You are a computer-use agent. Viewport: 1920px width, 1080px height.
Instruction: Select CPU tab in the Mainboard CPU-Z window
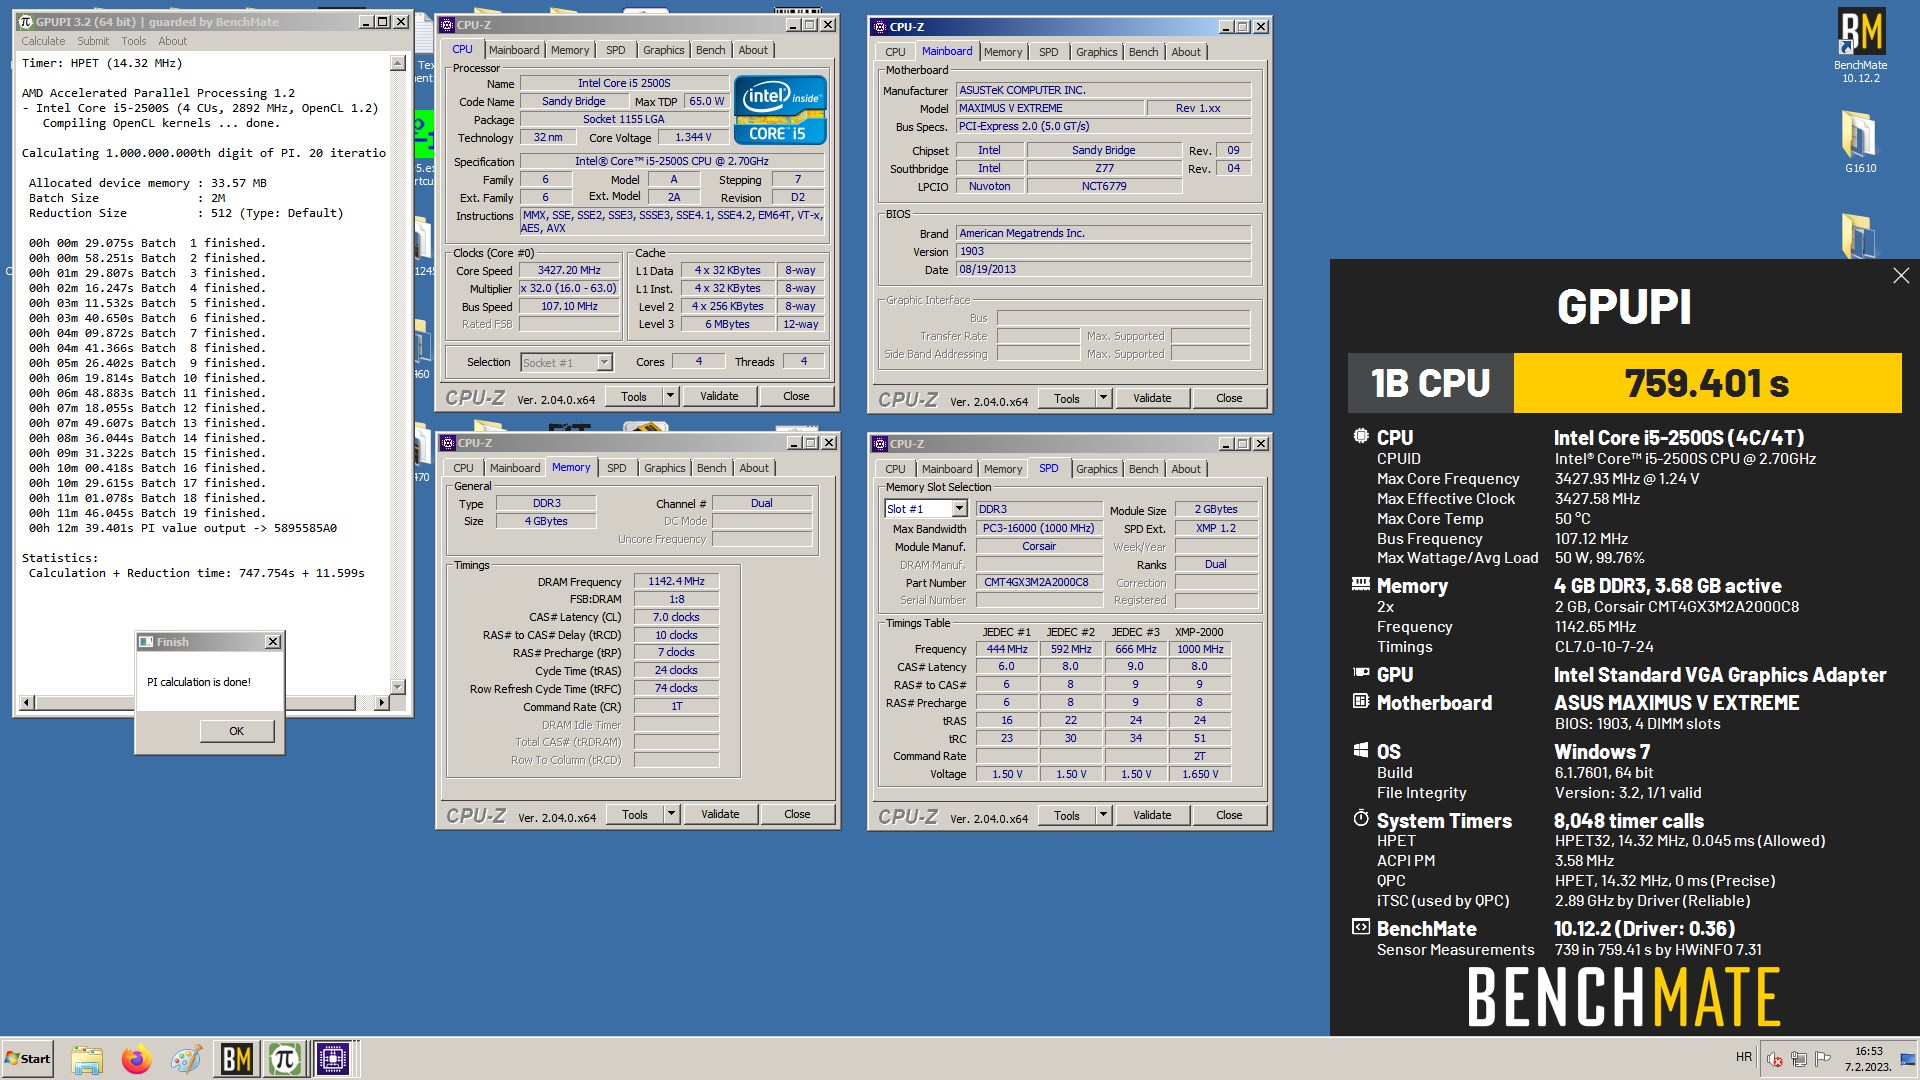tap(895, 52)
